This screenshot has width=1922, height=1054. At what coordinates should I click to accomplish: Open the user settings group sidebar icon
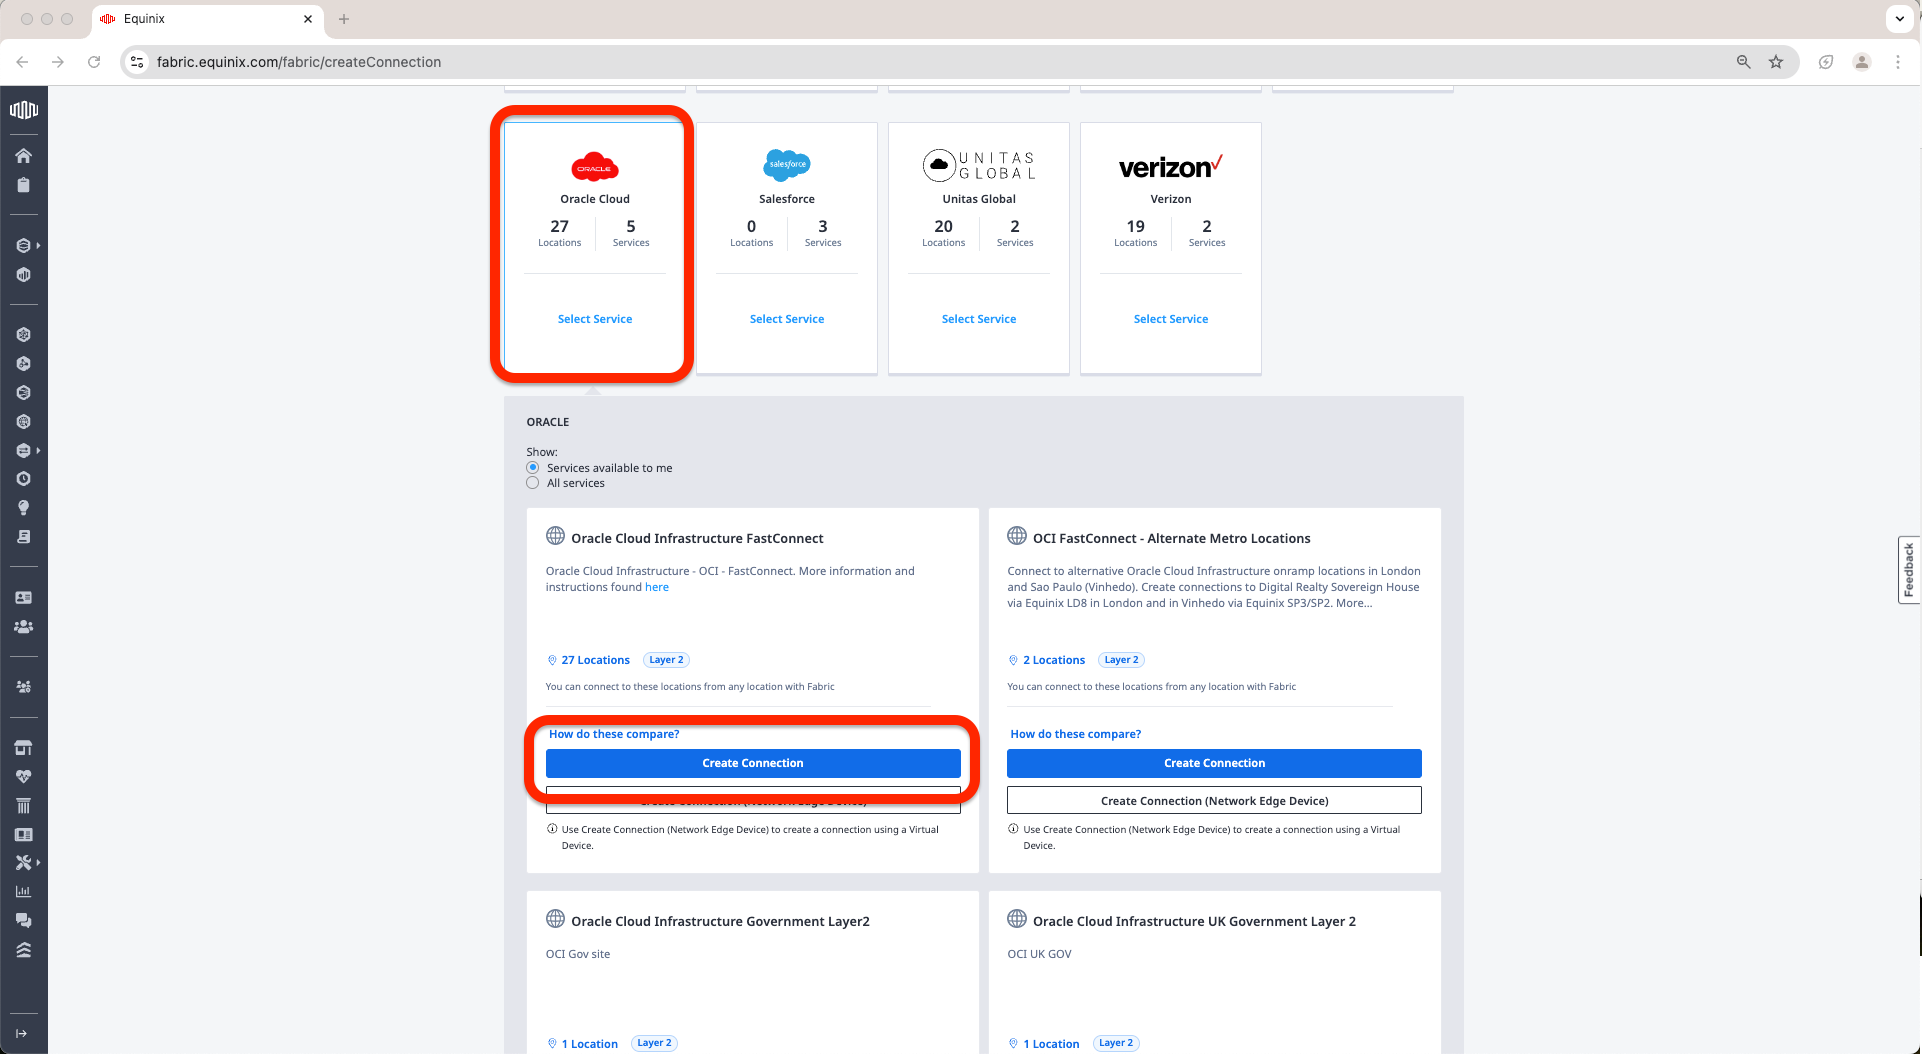pyautogui.click(x=24, y=687)
